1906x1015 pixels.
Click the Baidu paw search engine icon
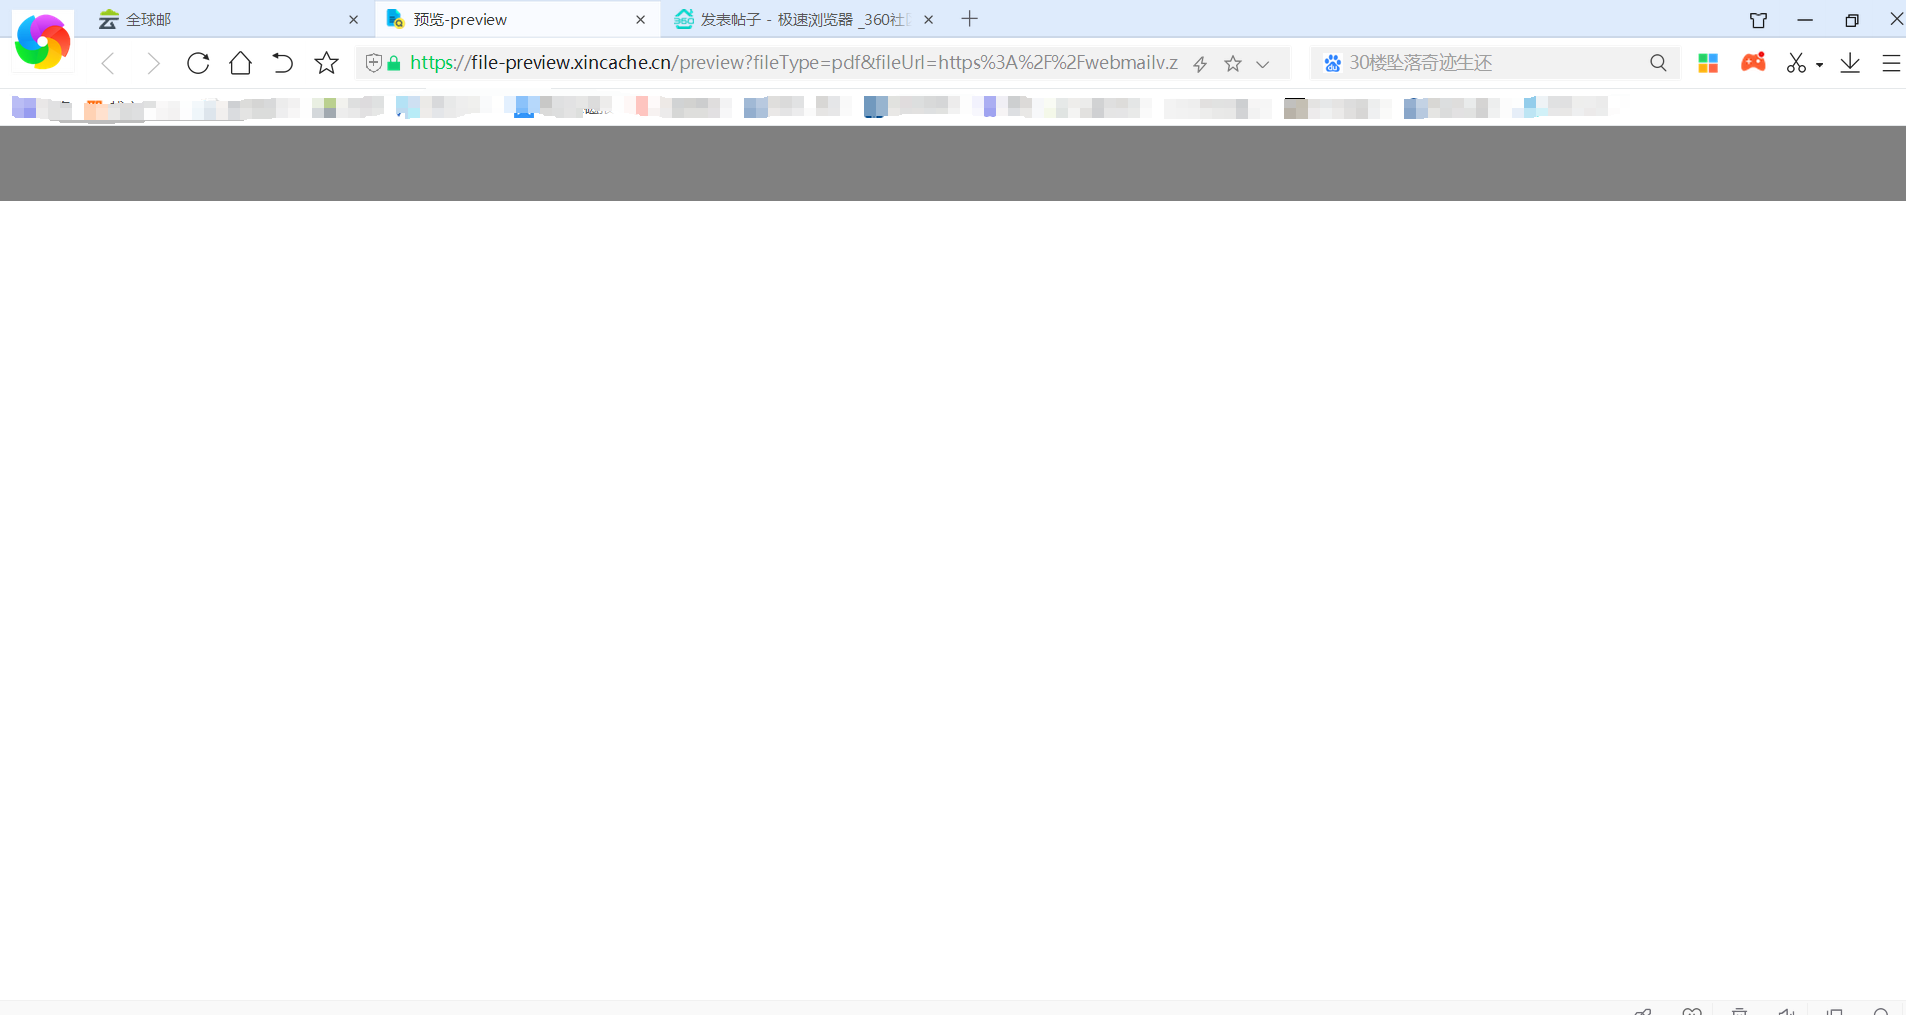[x=1332, y=63]
